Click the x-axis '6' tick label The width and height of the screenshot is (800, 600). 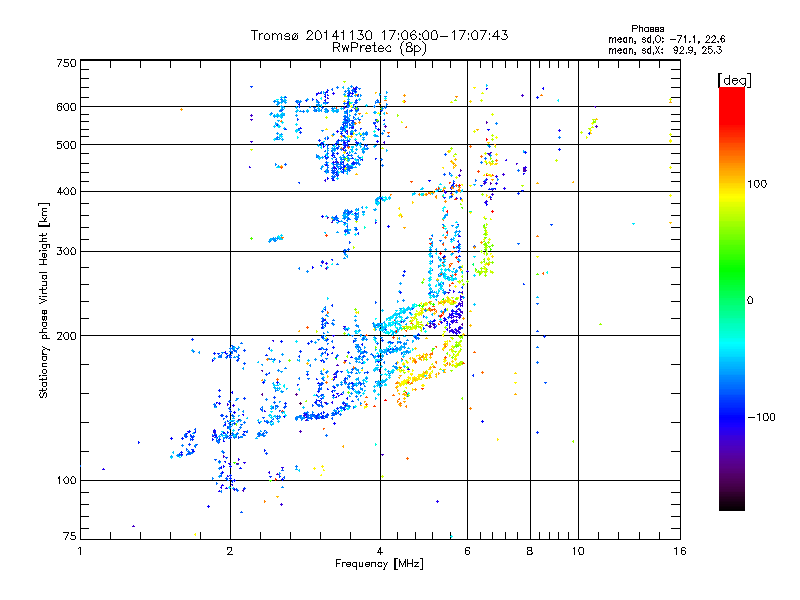467,551
